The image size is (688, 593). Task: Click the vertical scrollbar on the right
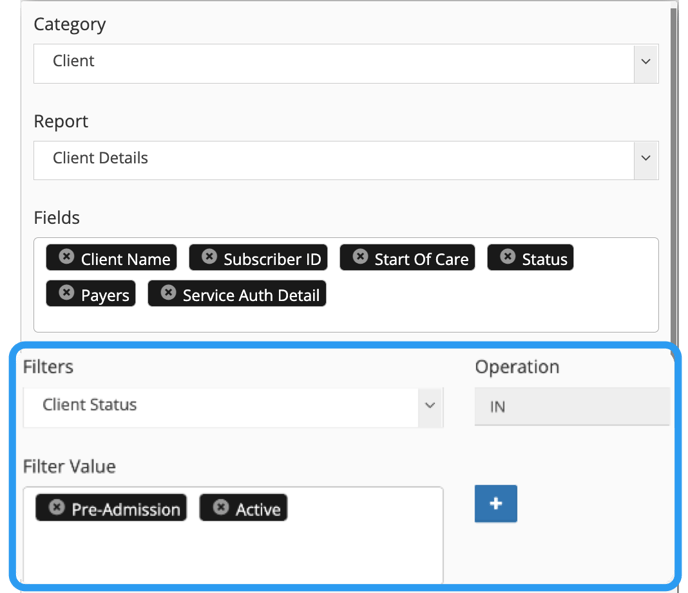(674, 176)
